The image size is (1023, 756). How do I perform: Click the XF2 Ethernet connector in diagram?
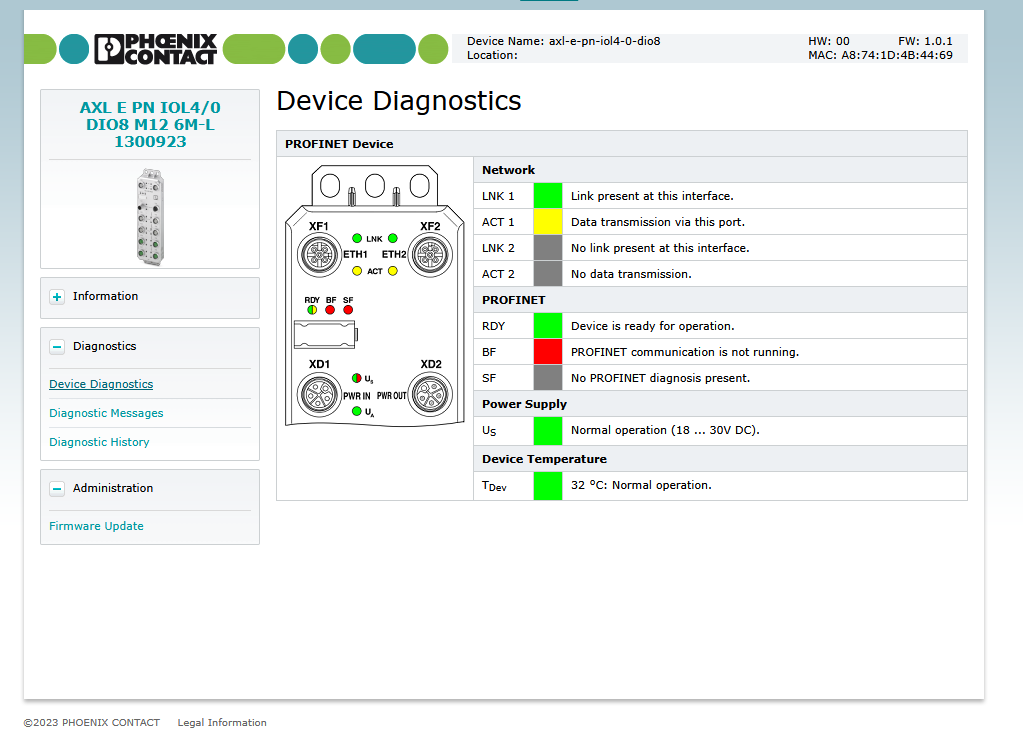(431, 256)
